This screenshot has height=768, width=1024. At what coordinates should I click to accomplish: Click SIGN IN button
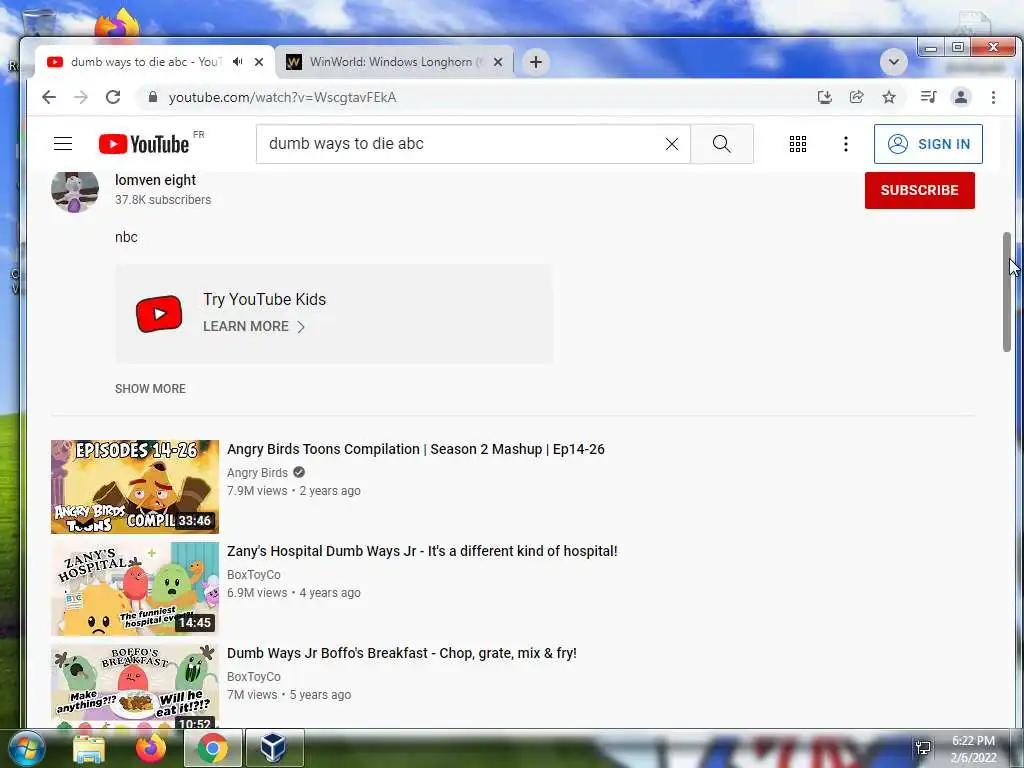(x=928, y=144)
